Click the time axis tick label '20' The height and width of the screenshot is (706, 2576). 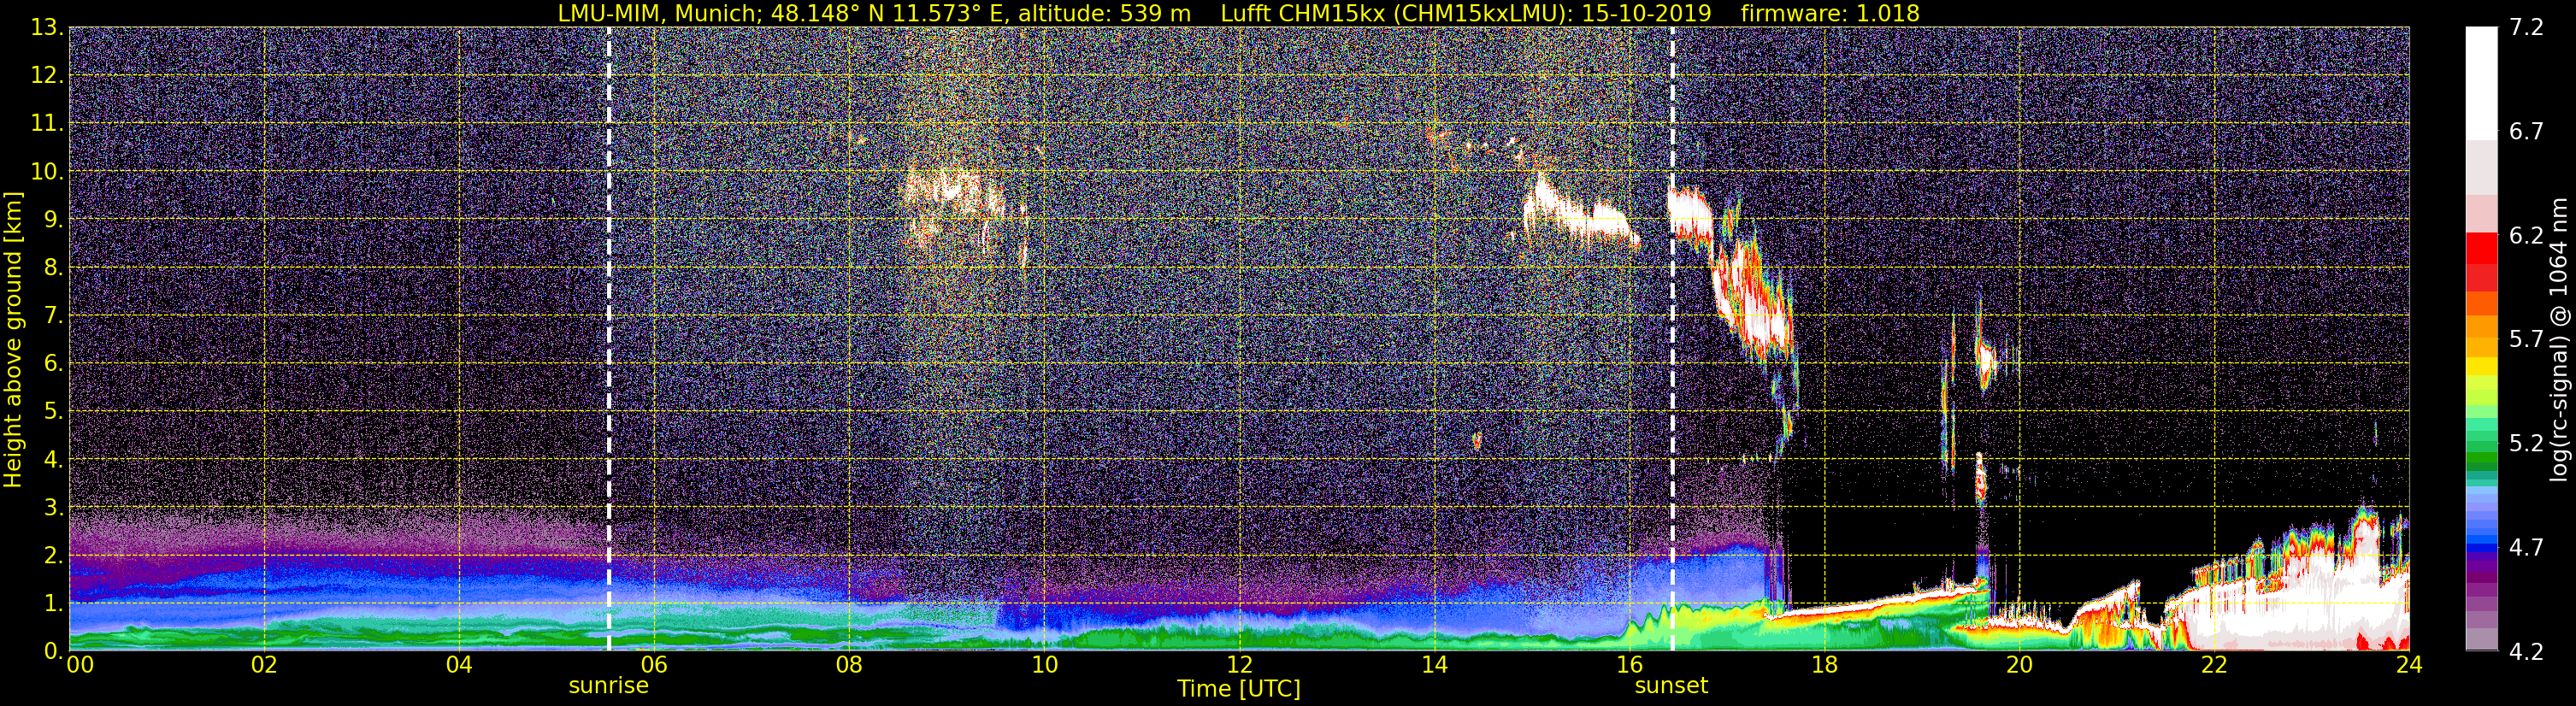pyautogui.click(x=2019, y=665)
